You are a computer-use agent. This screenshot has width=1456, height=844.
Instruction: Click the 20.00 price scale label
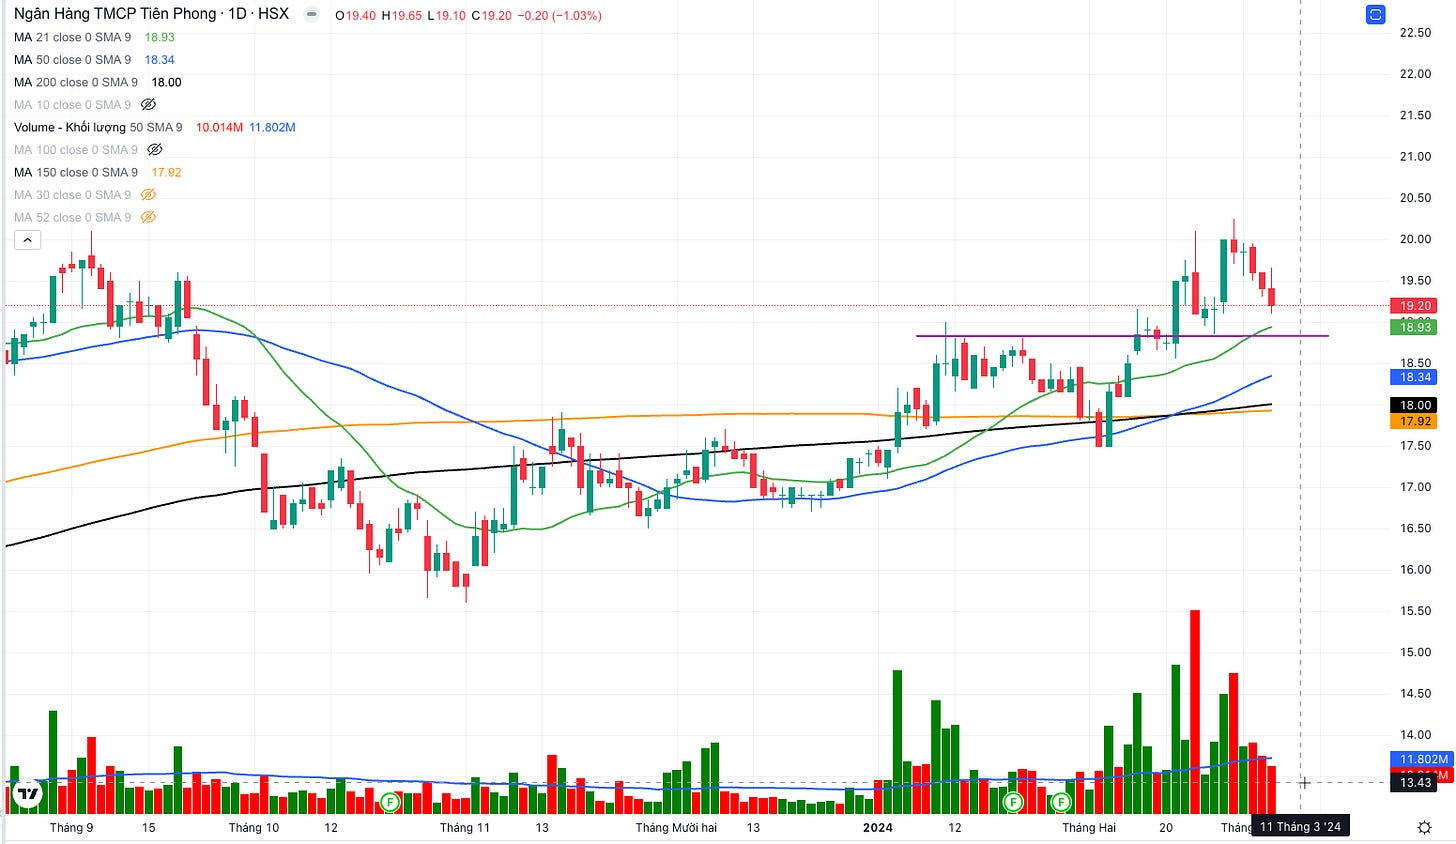pyautogui.click(x=1415, y=239)
